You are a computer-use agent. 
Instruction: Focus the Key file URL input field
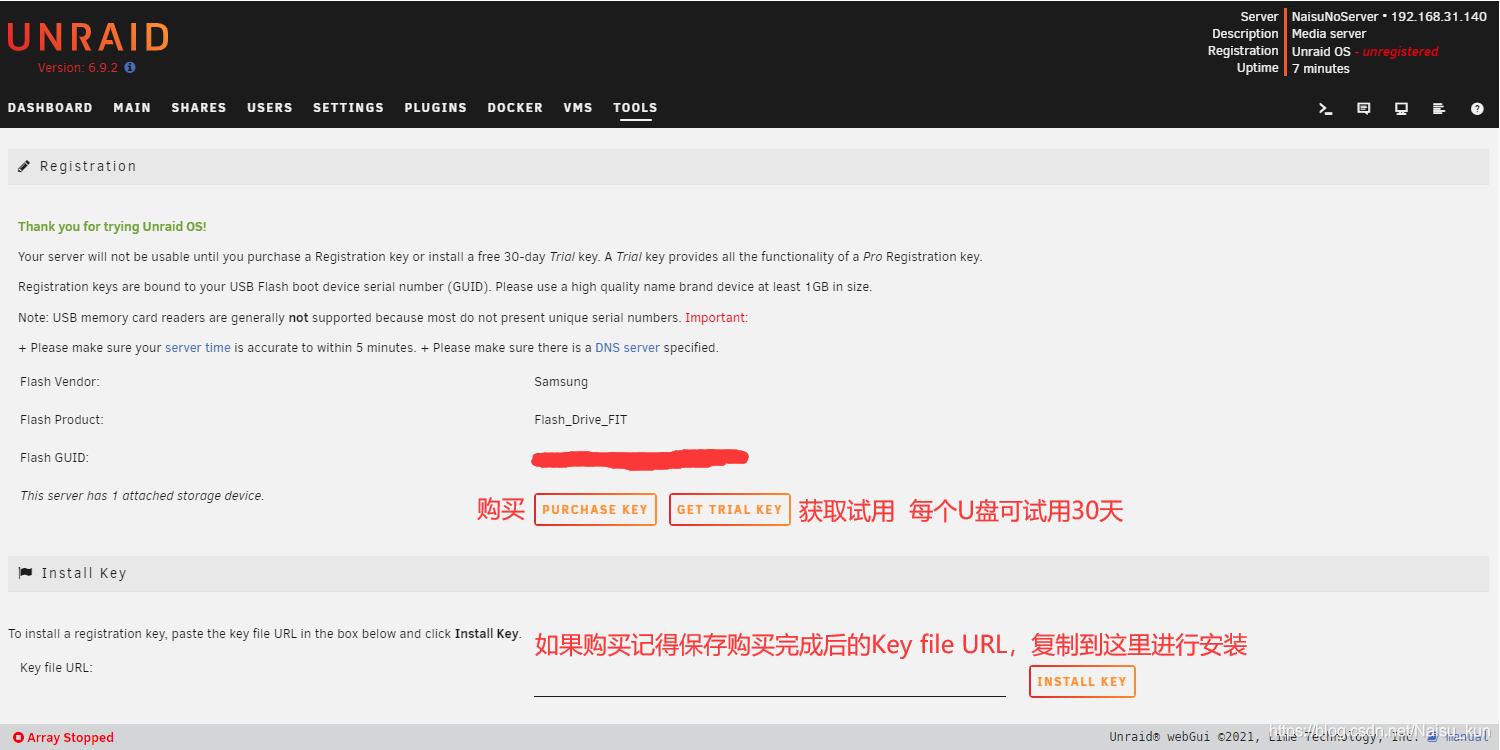coord(770,682)
